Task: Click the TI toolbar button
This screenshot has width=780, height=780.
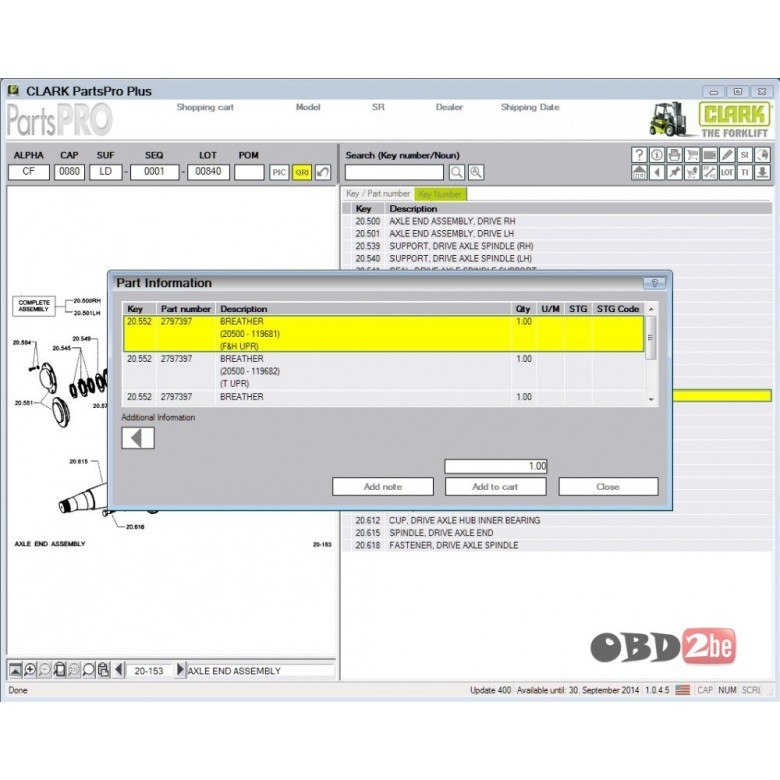Action: pos(745,173)
